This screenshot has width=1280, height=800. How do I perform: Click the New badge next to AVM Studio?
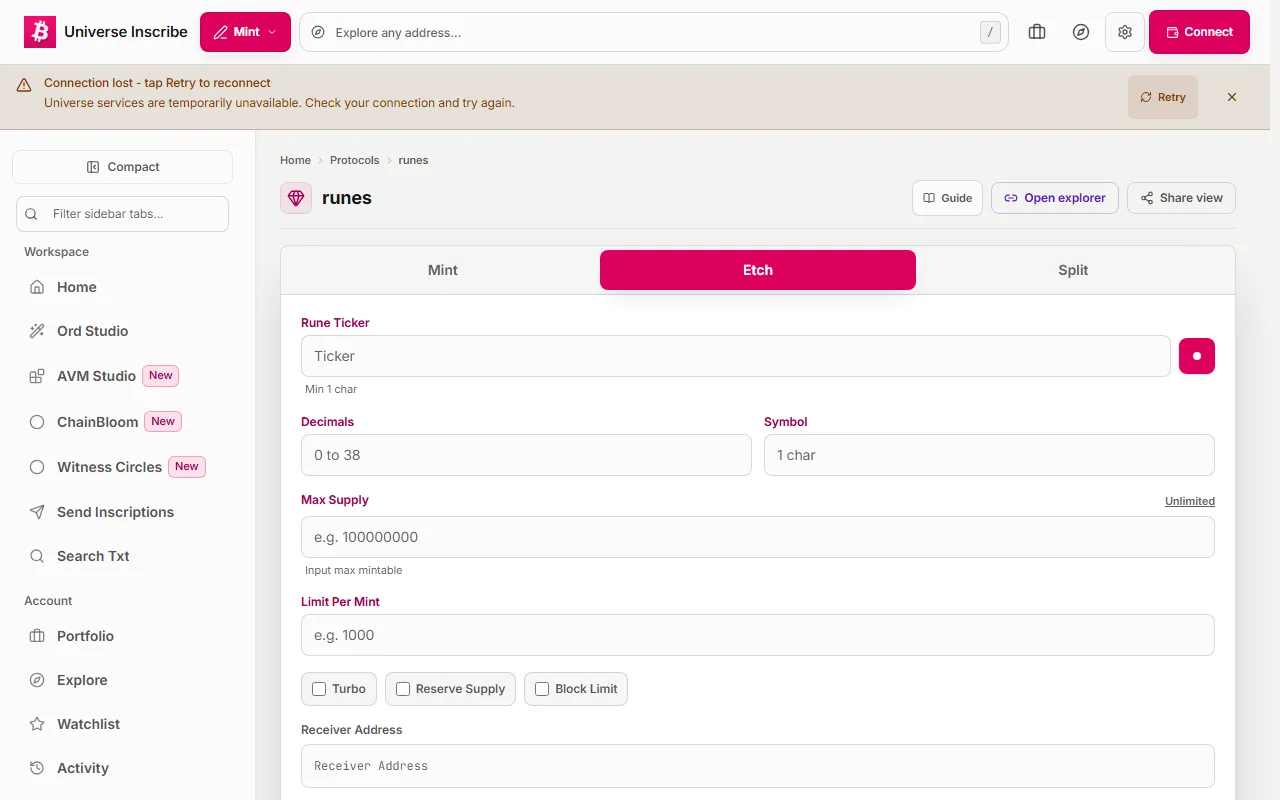pos(161,376)
